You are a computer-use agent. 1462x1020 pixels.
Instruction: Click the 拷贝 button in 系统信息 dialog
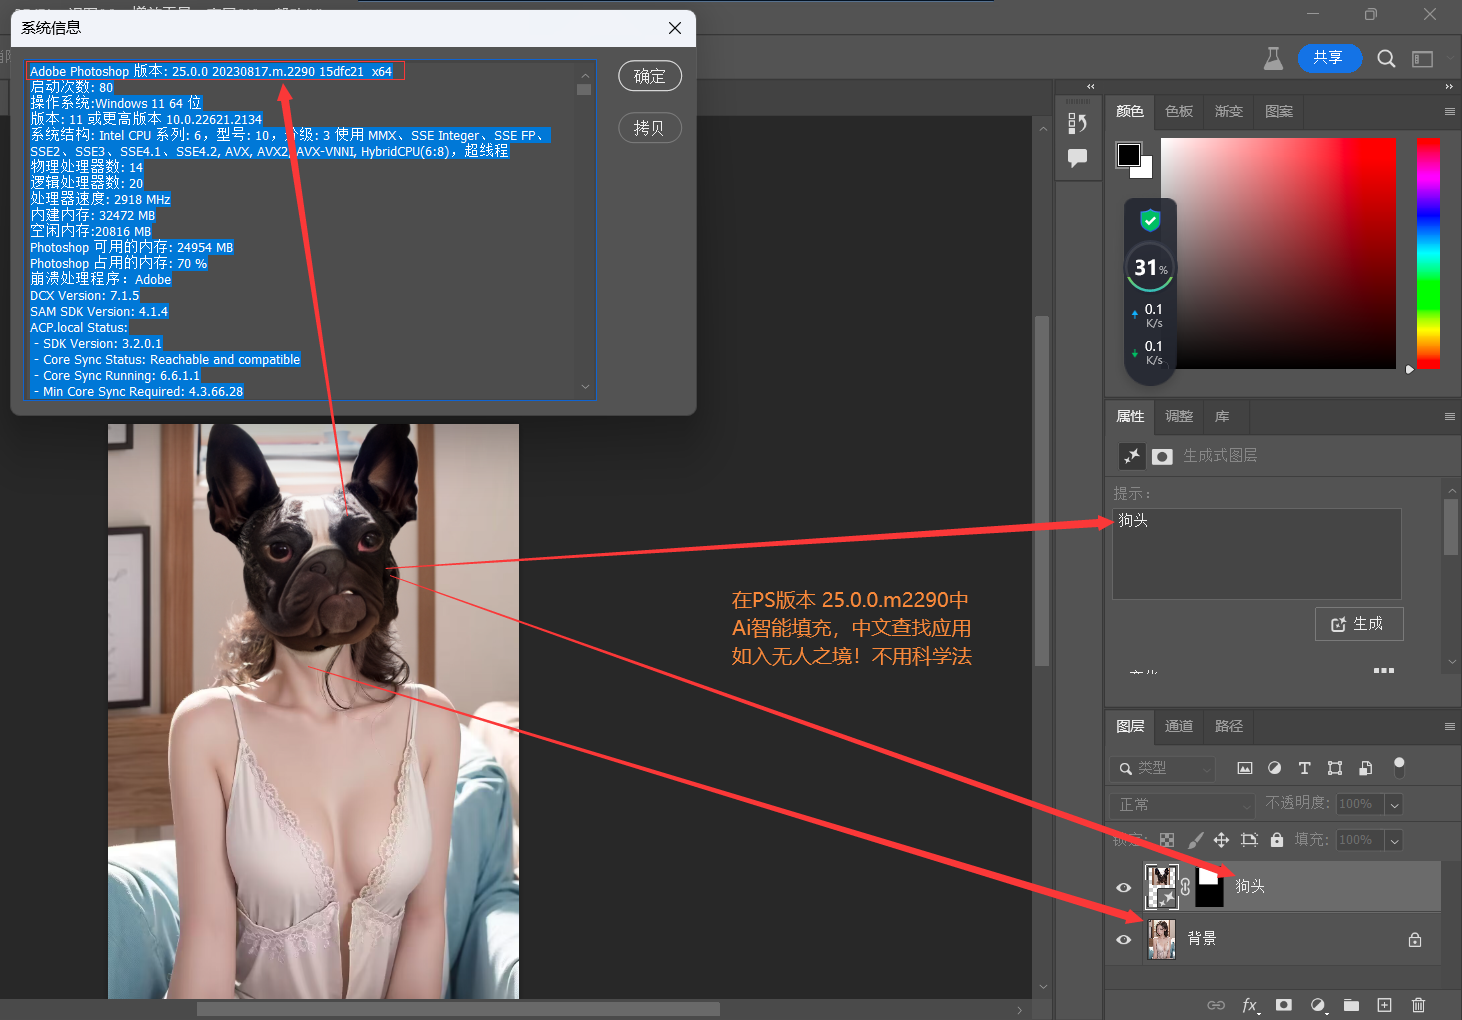coord(650,128)
